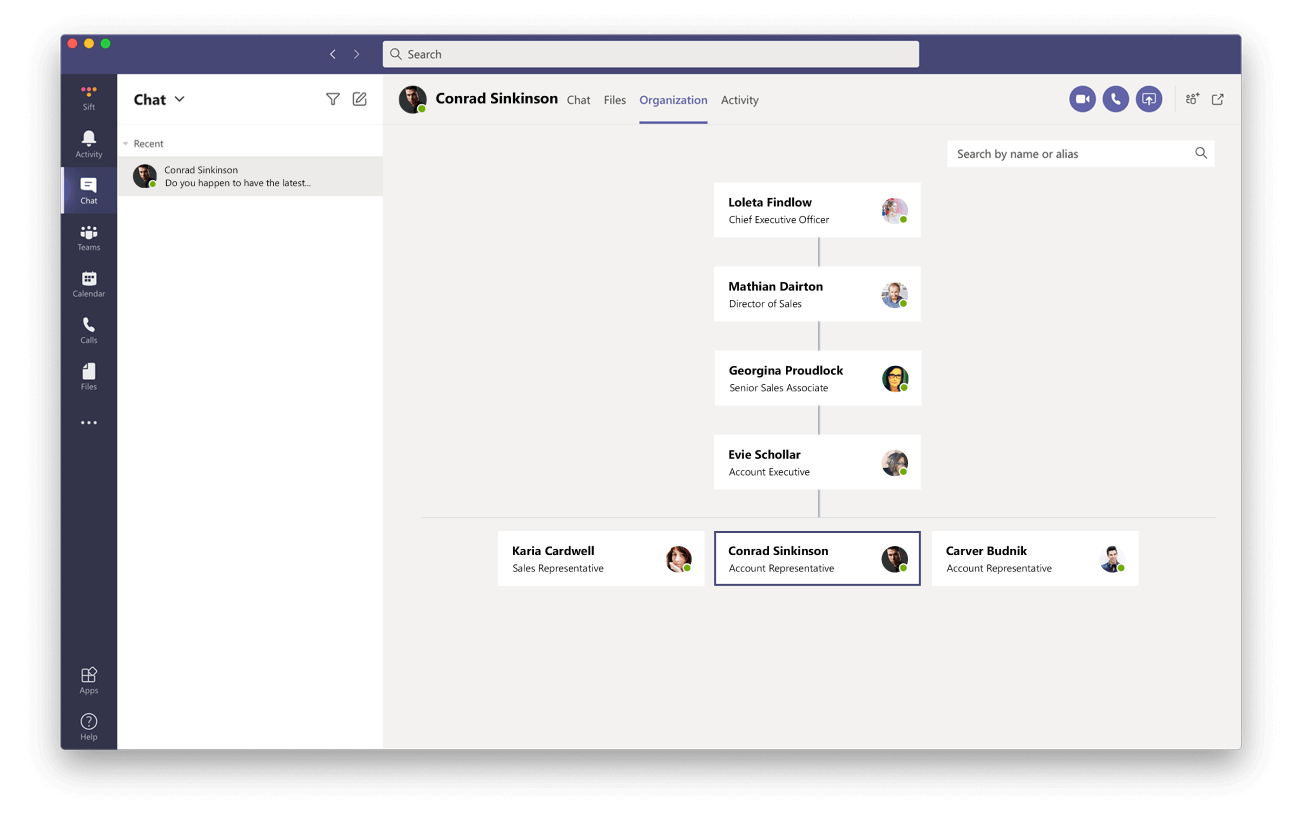Image resolution: width=1302 pixels, height=814 pixels.
Task: Collapse the Recent conversations section
Action: tap(126, 143)
